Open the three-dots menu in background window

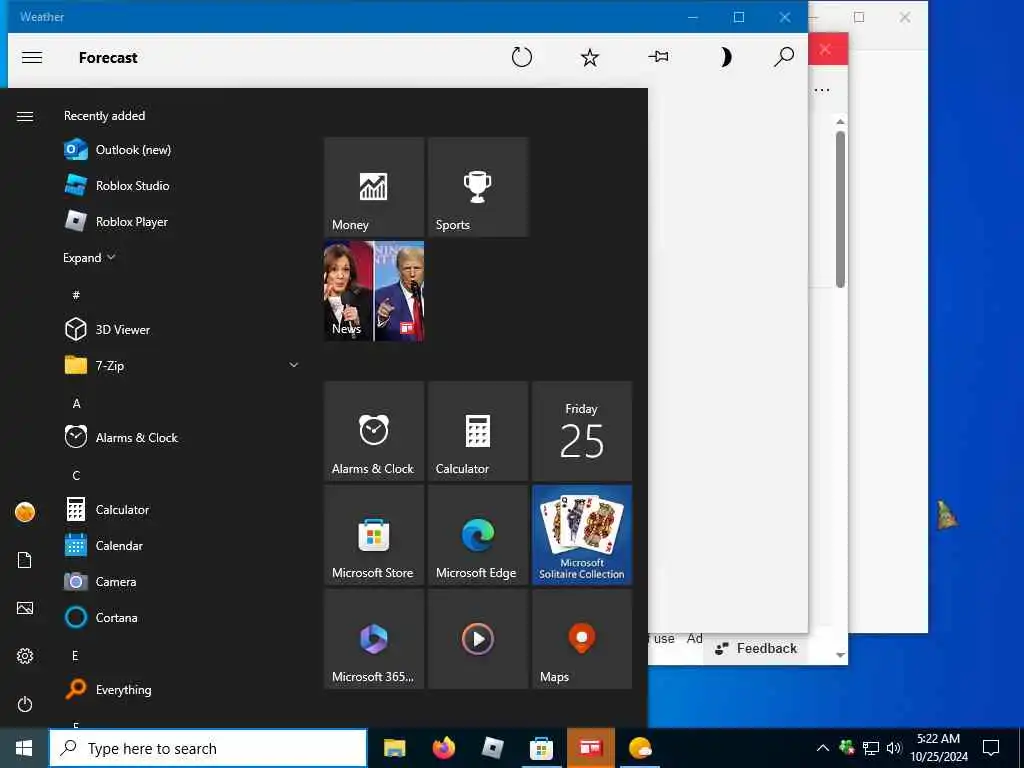822,90
